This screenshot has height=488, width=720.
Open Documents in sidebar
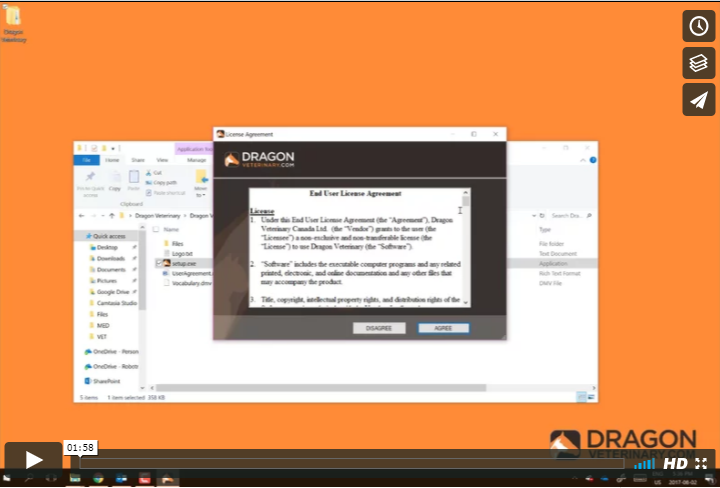point(111,269)
